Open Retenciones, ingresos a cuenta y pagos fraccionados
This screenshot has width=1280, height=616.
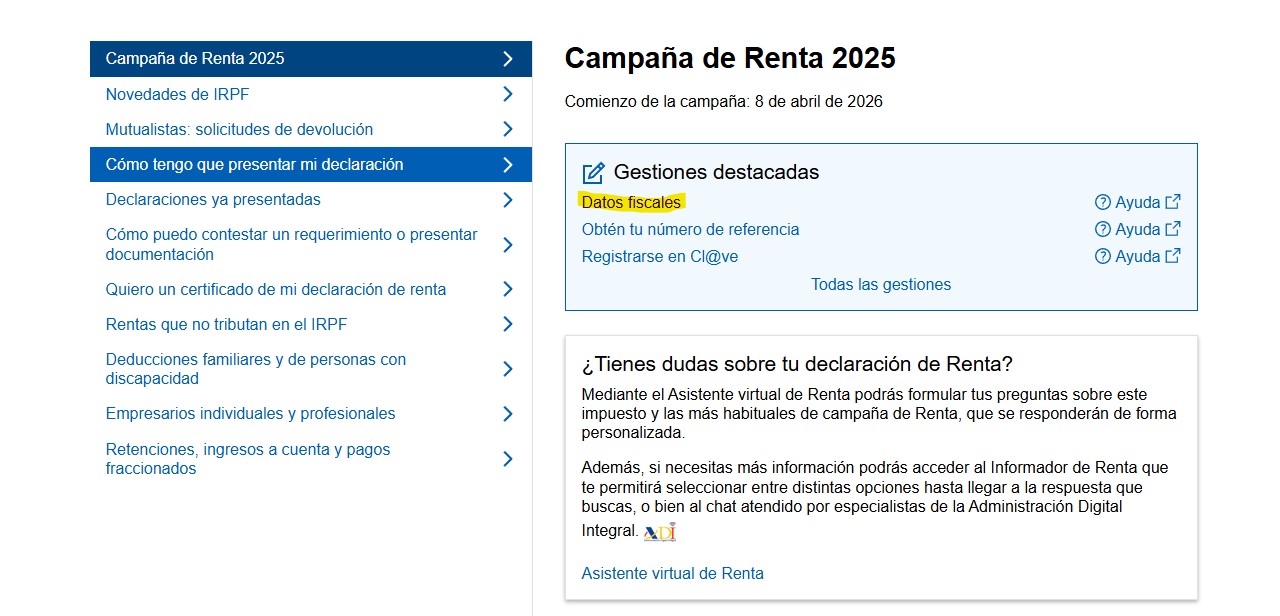[311, 459]
